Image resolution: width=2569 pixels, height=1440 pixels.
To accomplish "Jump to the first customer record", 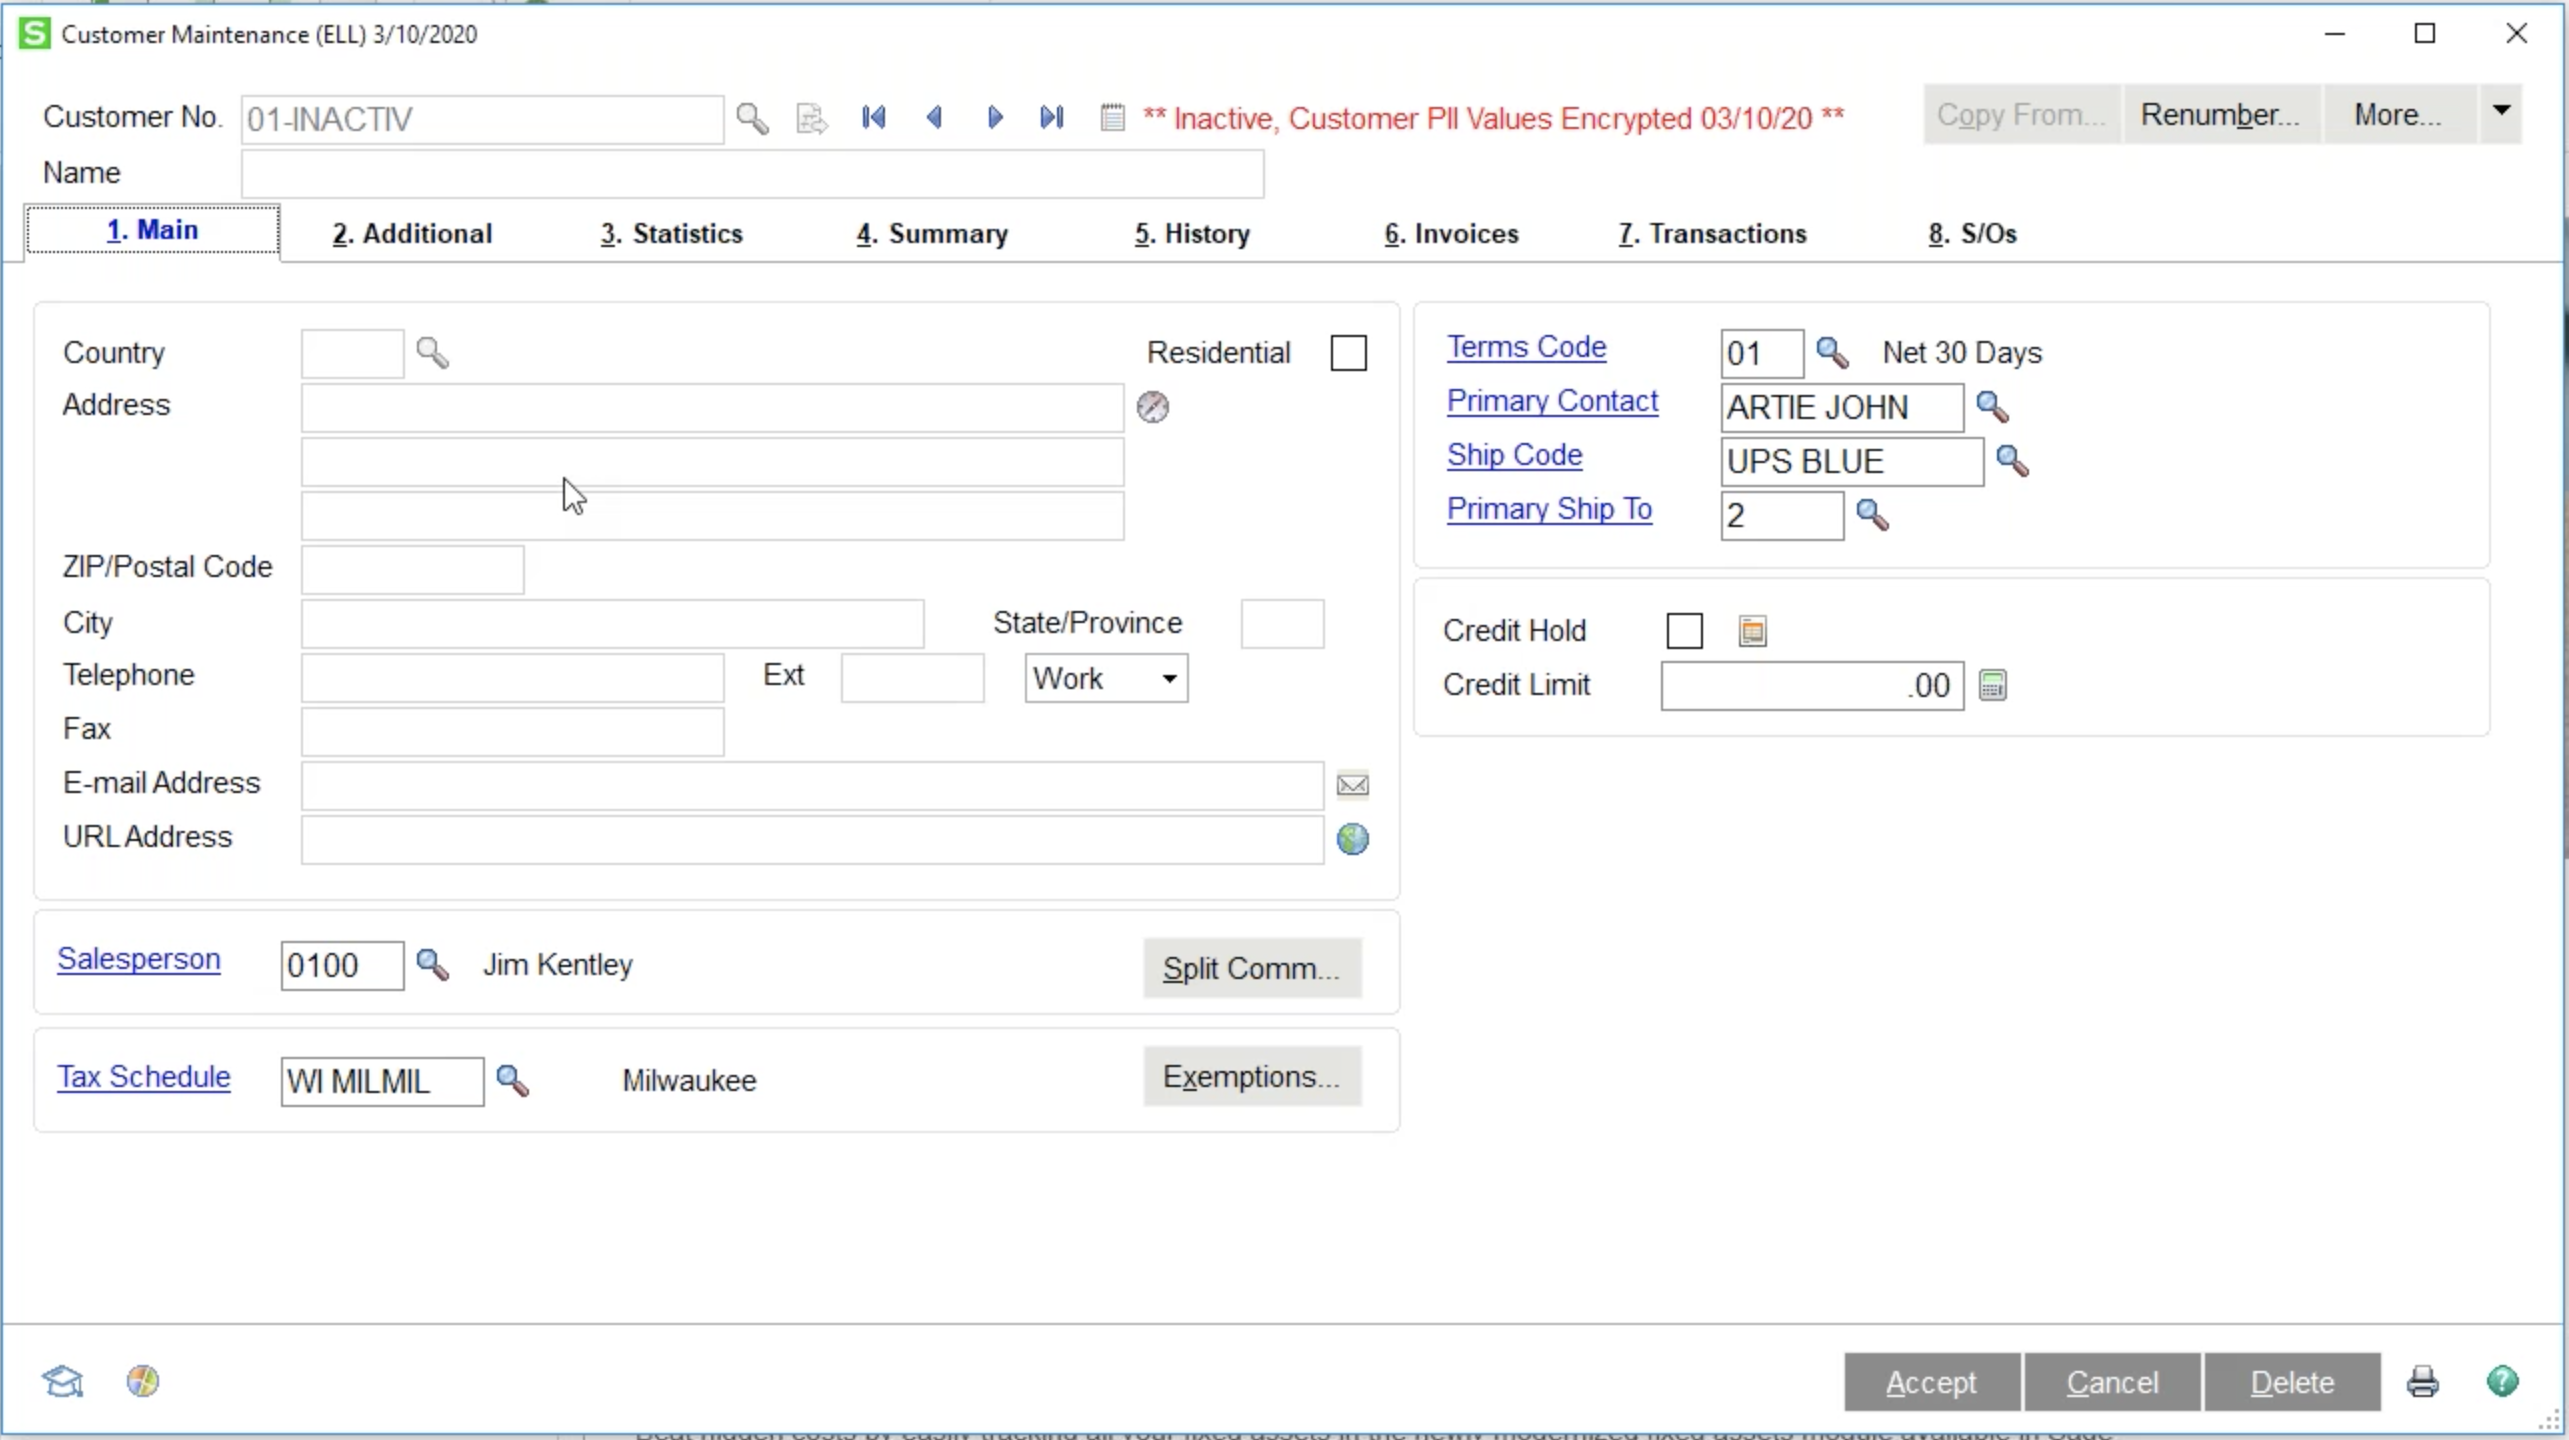I will [x=873, y=118].
